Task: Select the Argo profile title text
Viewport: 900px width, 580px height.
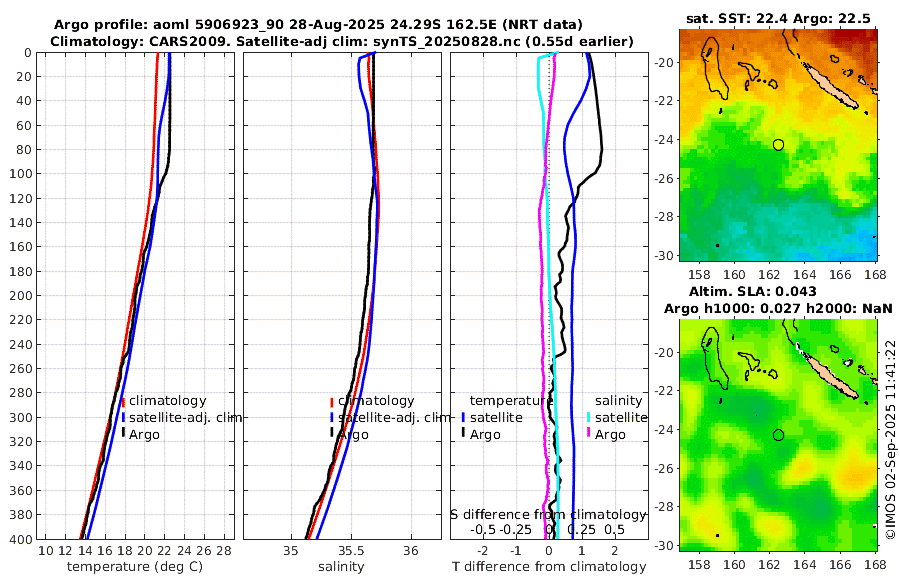Action: (318, 25)
